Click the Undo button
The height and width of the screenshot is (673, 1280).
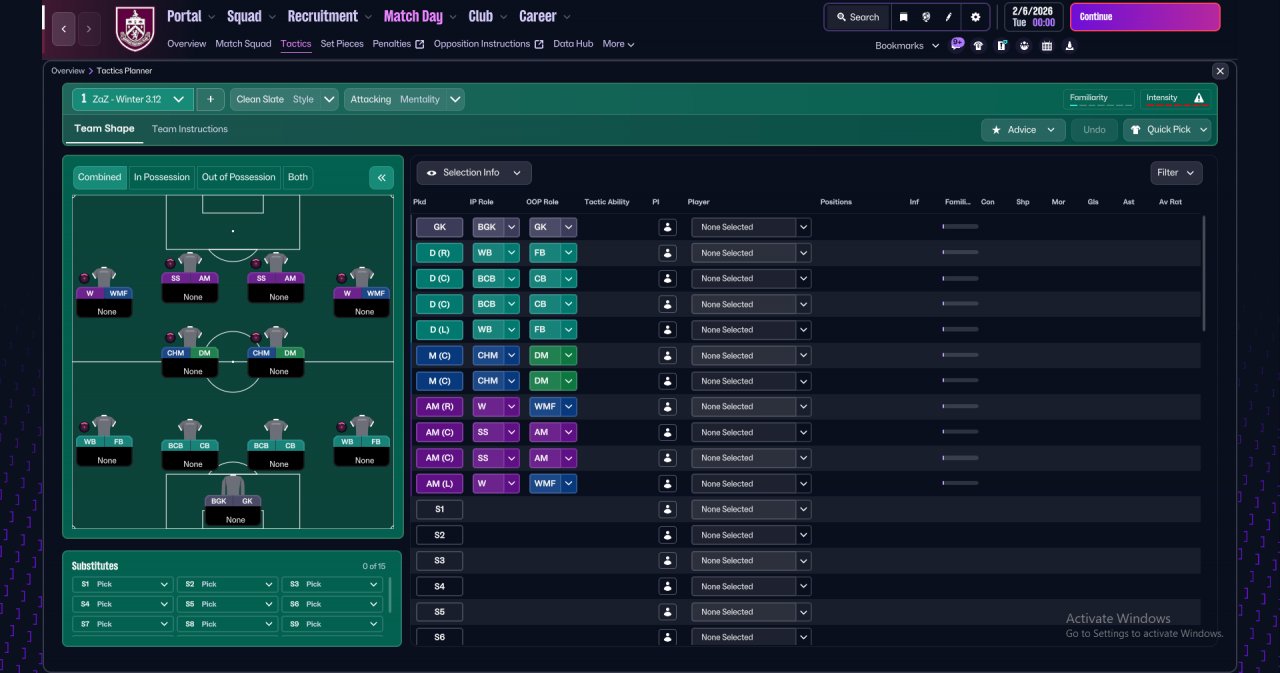(1095, 129)
